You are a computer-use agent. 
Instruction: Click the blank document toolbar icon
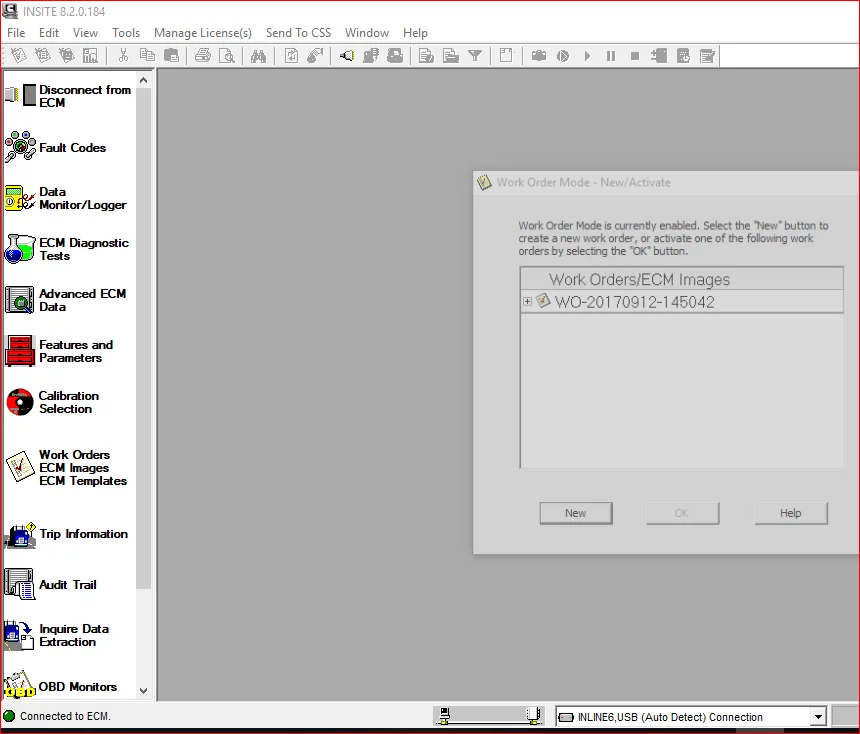click(x=506, y=55)
